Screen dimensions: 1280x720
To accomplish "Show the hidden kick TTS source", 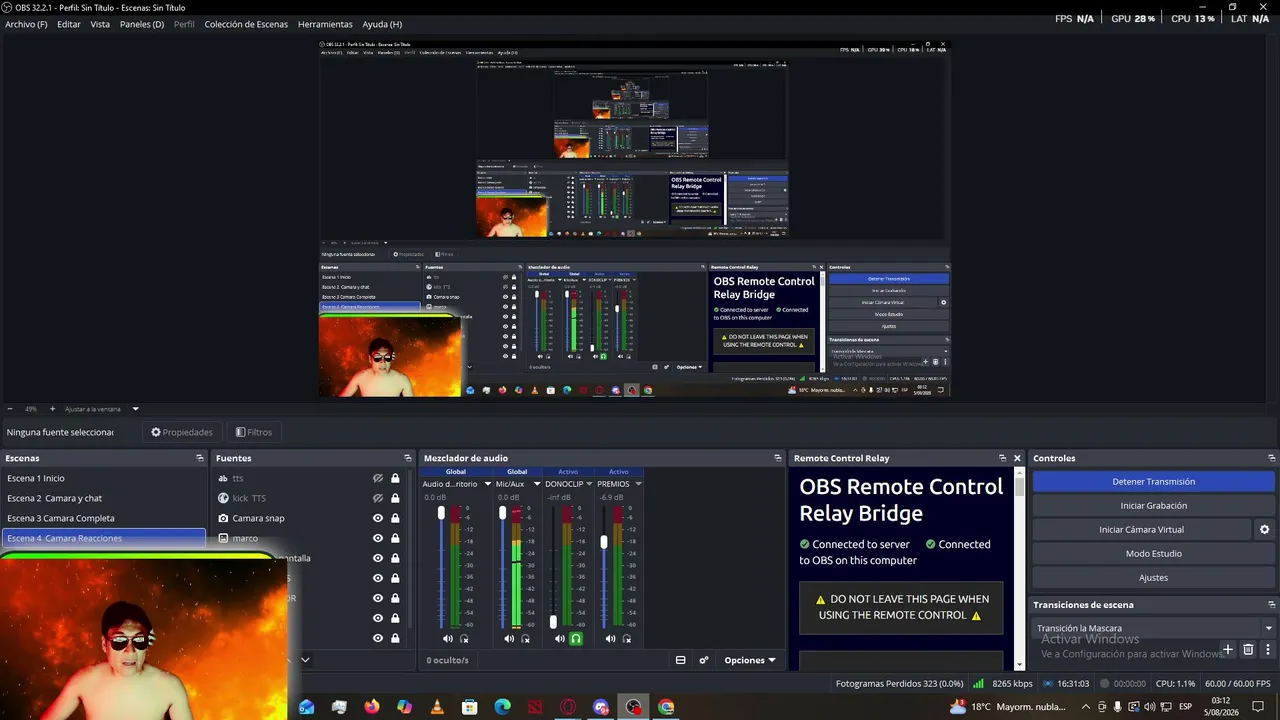I will [x=378, y=498].
